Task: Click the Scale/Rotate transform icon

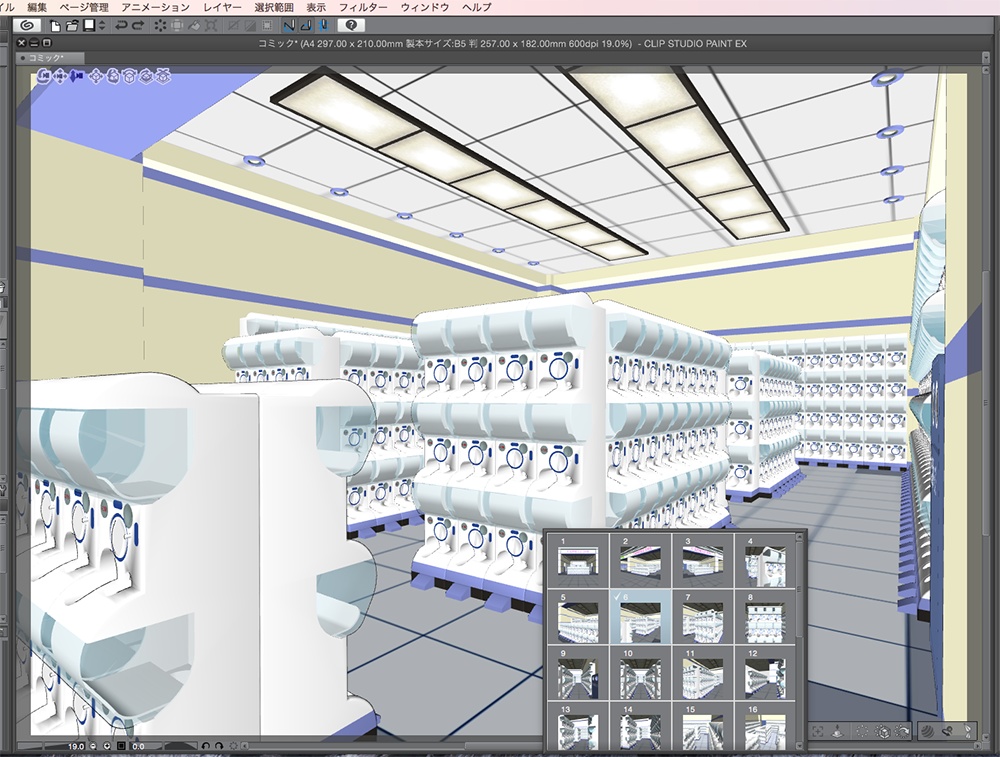Action: point(211,26)
